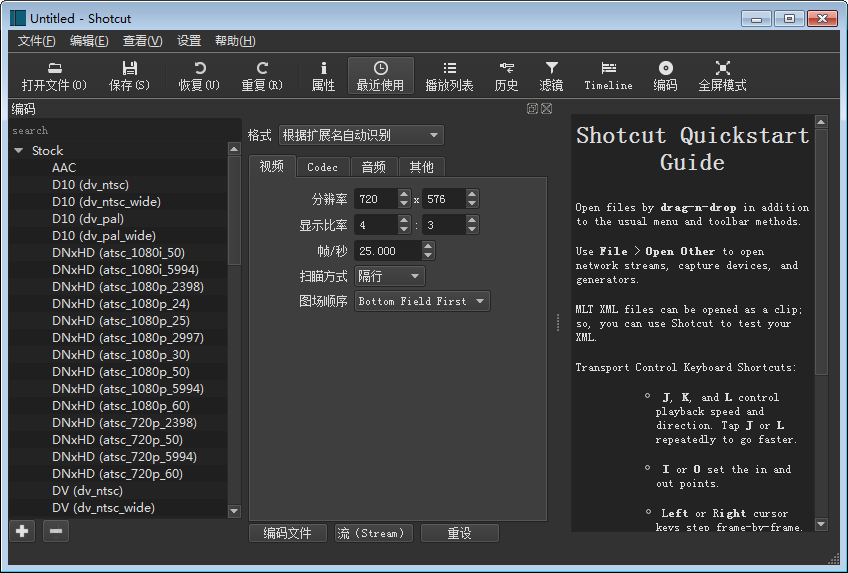Open the Properties (属性) panel icon
This screenshot has width=848, height=573.
click(x=323, y=75)
